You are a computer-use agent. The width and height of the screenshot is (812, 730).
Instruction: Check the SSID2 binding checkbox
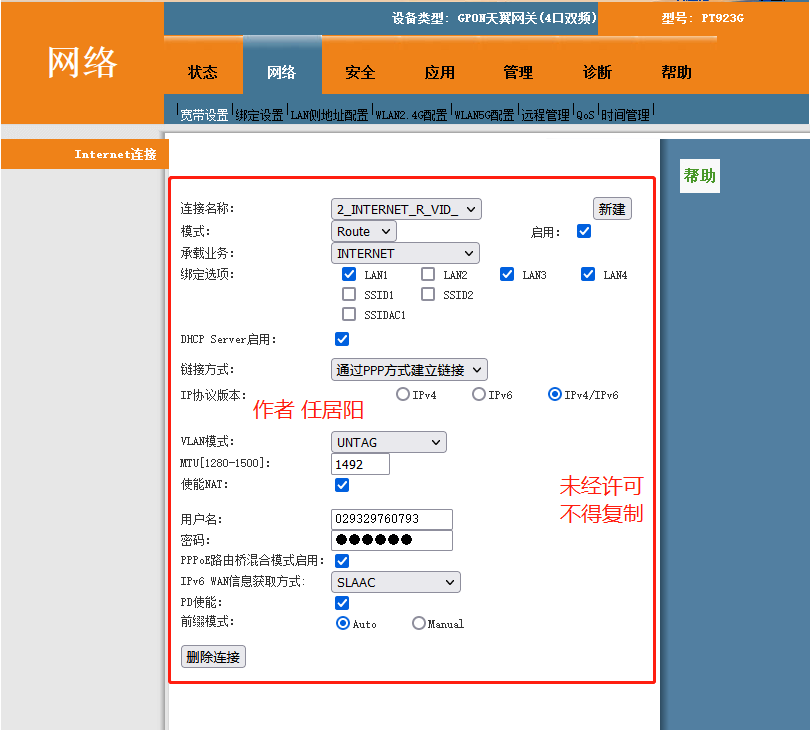[x=428, y=294]
